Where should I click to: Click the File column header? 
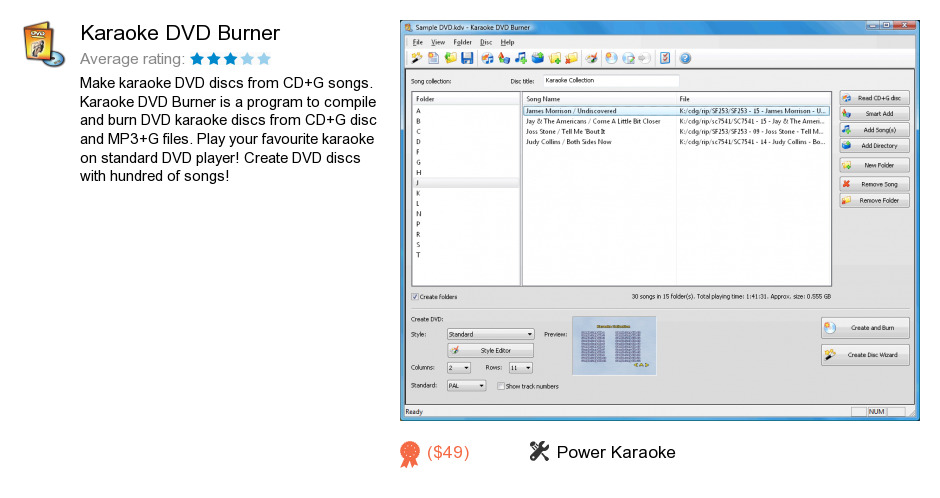[754, 99]
